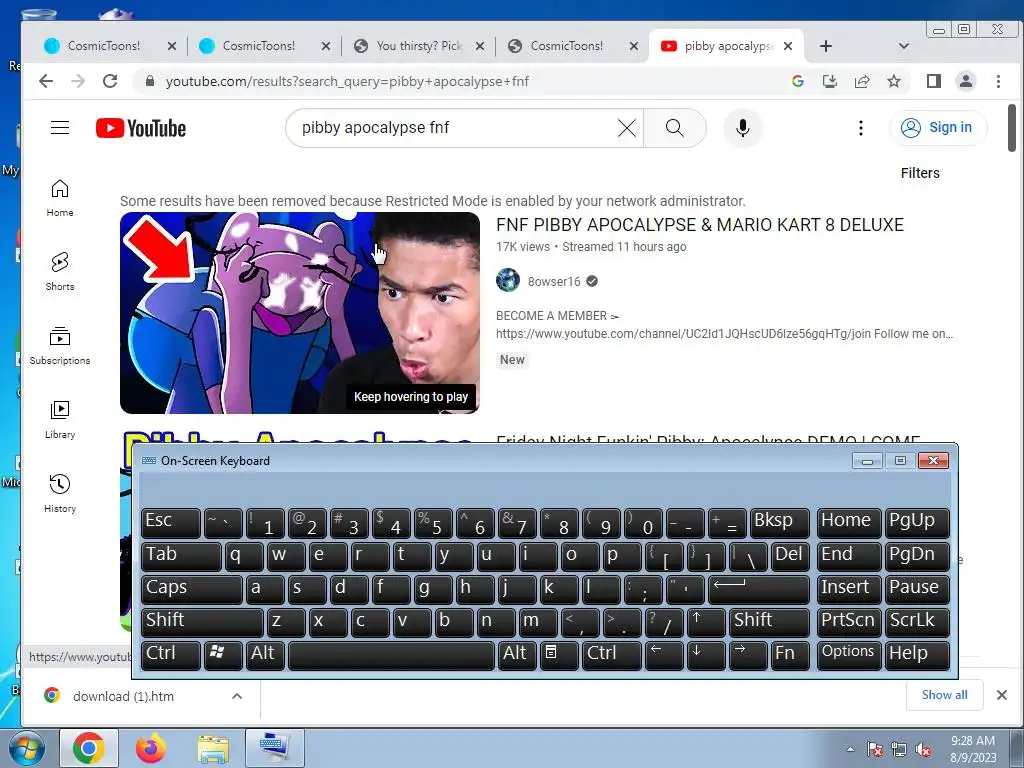Toggle right Shift key on on-screen keyboard
The height and width of the screenshot is (768, 1024).
(769, 622)
